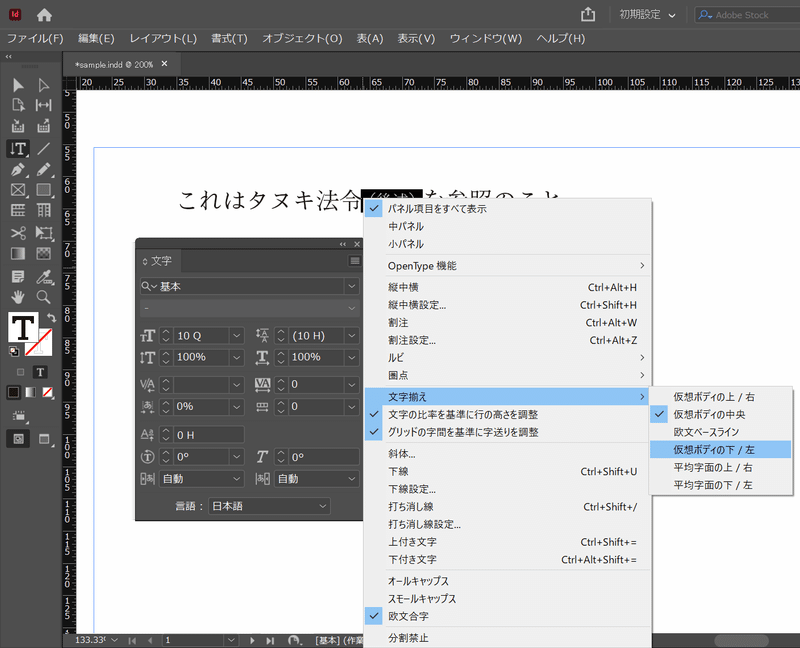Open the 文字 panel menu icon
Viewport: 800px width, 648px height.
click(355, 261)
